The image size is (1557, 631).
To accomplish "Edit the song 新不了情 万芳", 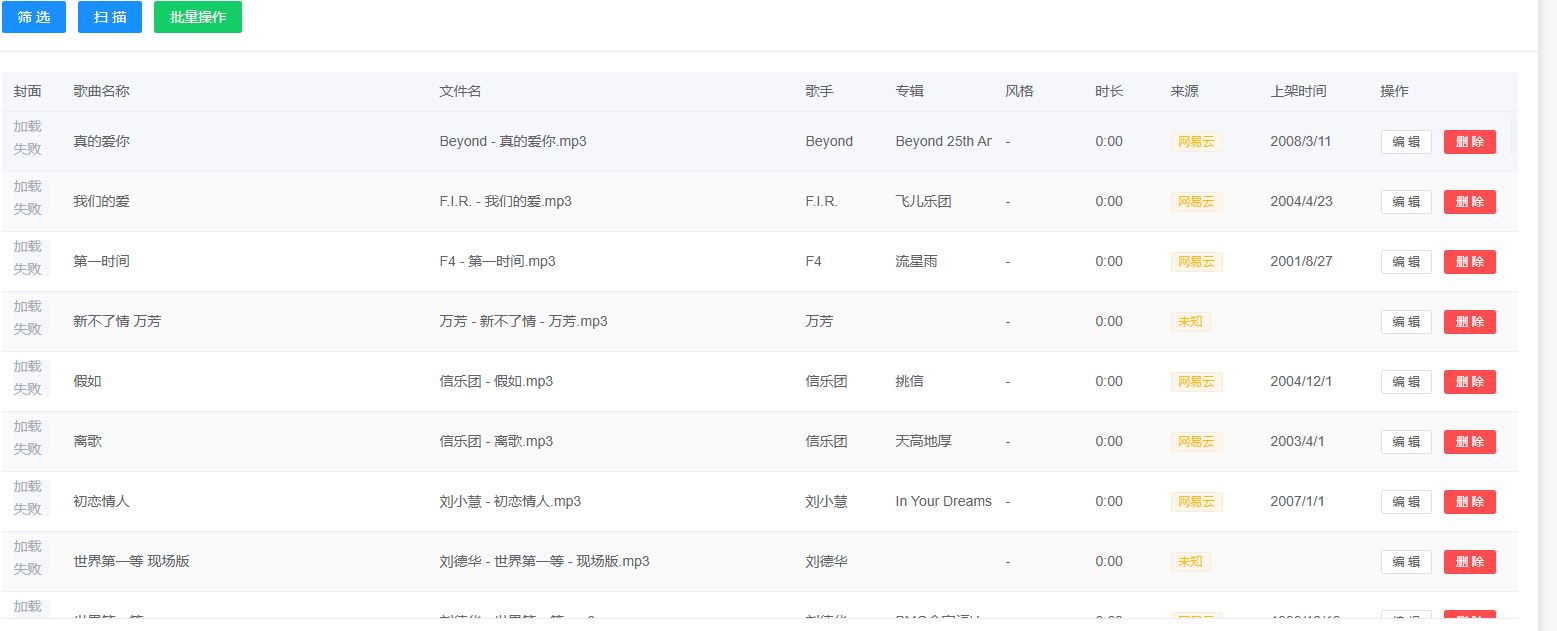I will (x=1406, y=322).
